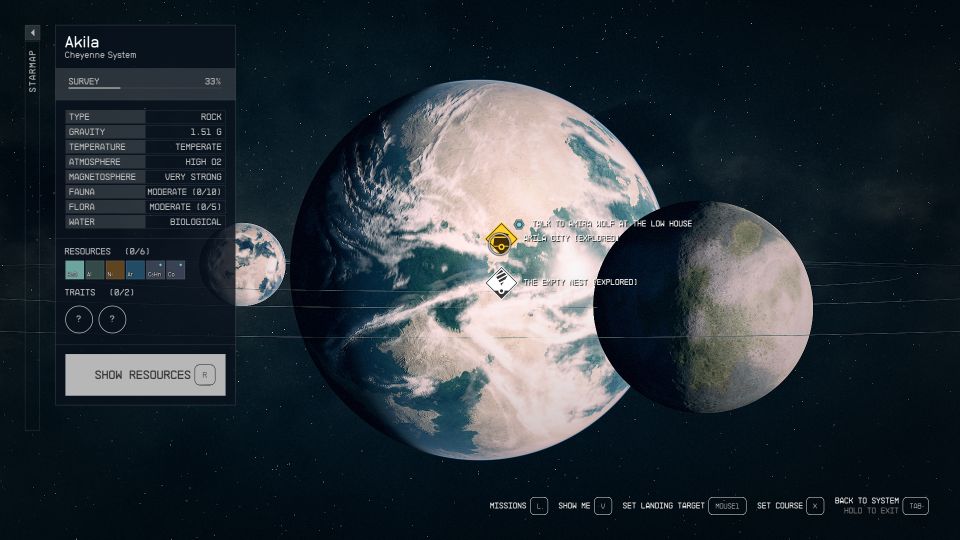Click the X key icon for Set Course
This screenshot has width=960, height=540.
click(x=815, y=506)
